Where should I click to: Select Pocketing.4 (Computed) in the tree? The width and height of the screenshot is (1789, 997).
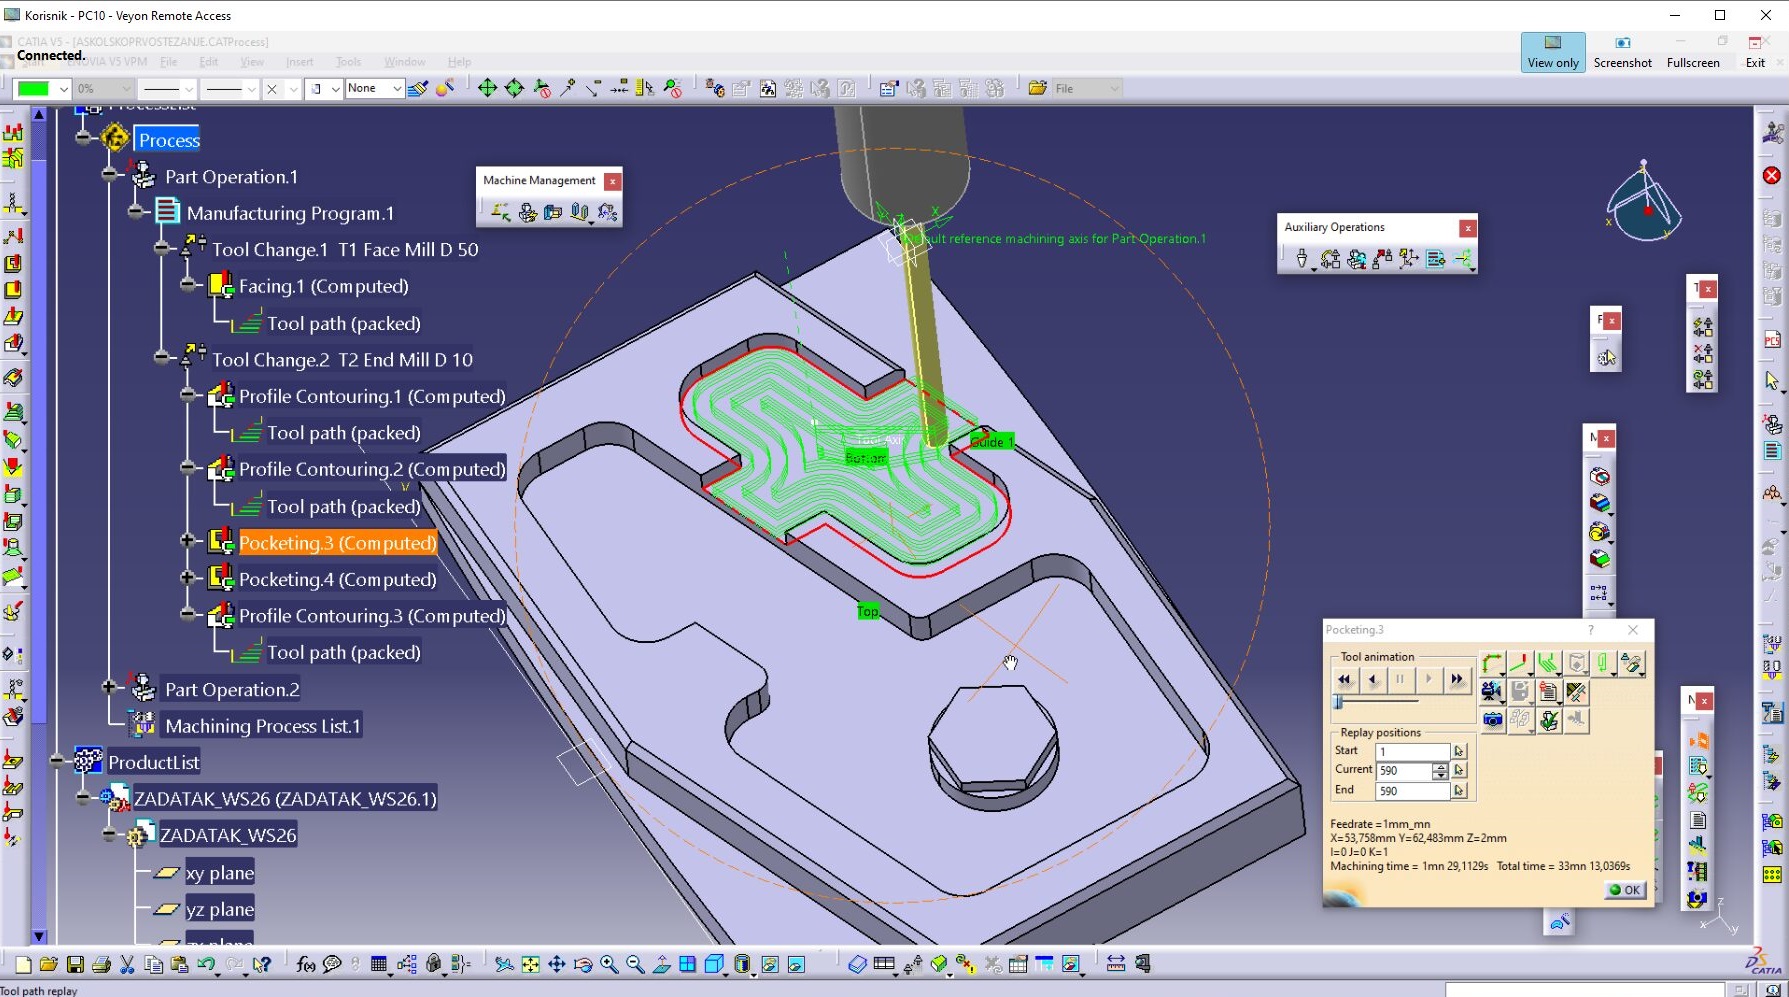337,579
